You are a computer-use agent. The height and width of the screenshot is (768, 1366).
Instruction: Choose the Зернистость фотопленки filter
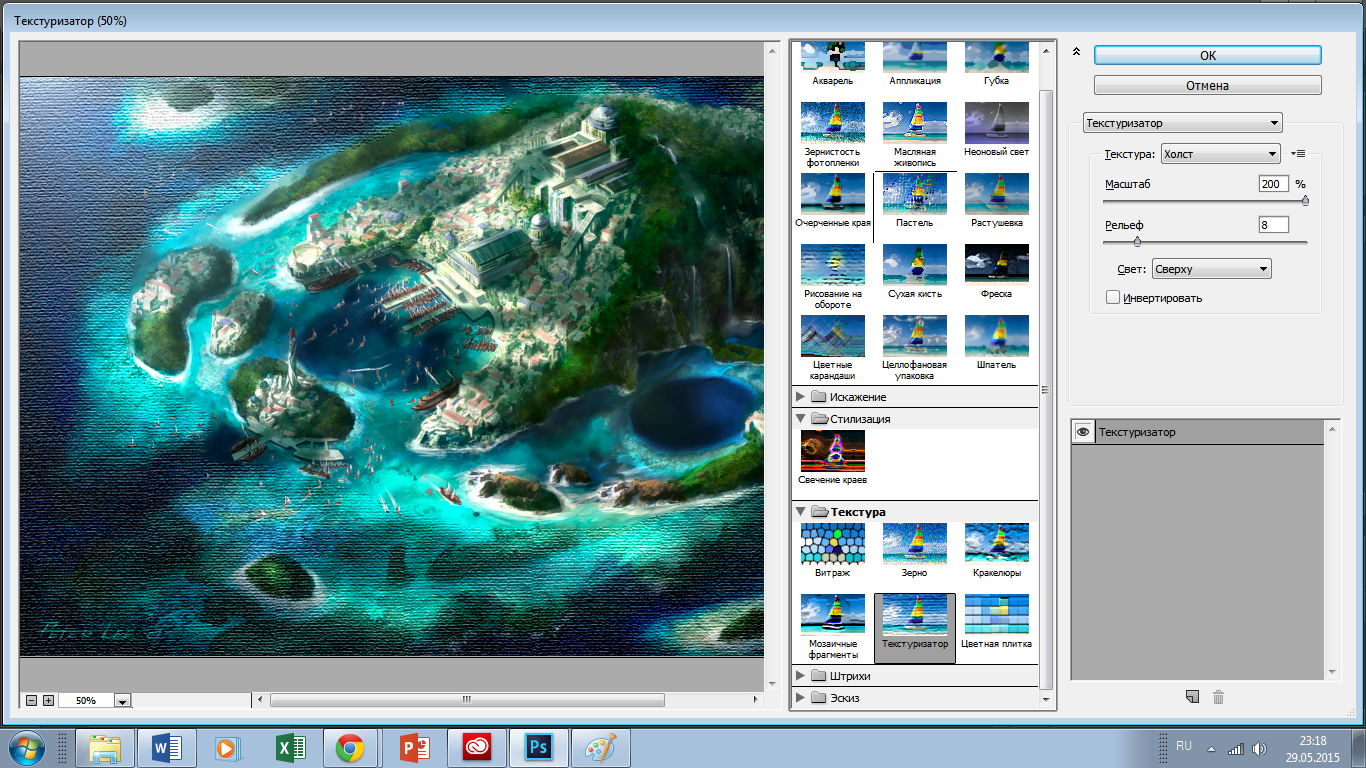[x=832, y=123]
